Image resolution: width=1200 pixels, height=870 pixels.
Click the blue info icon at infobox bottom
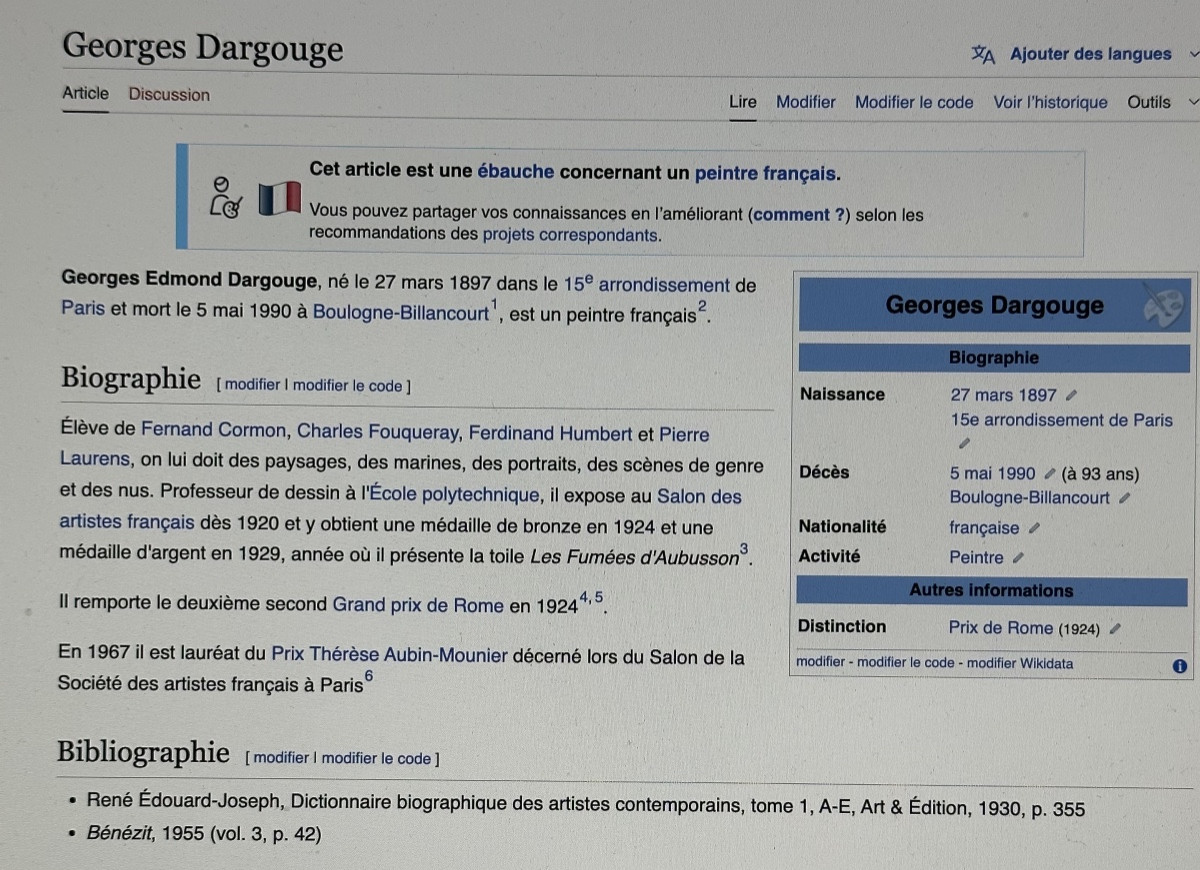1179,665
